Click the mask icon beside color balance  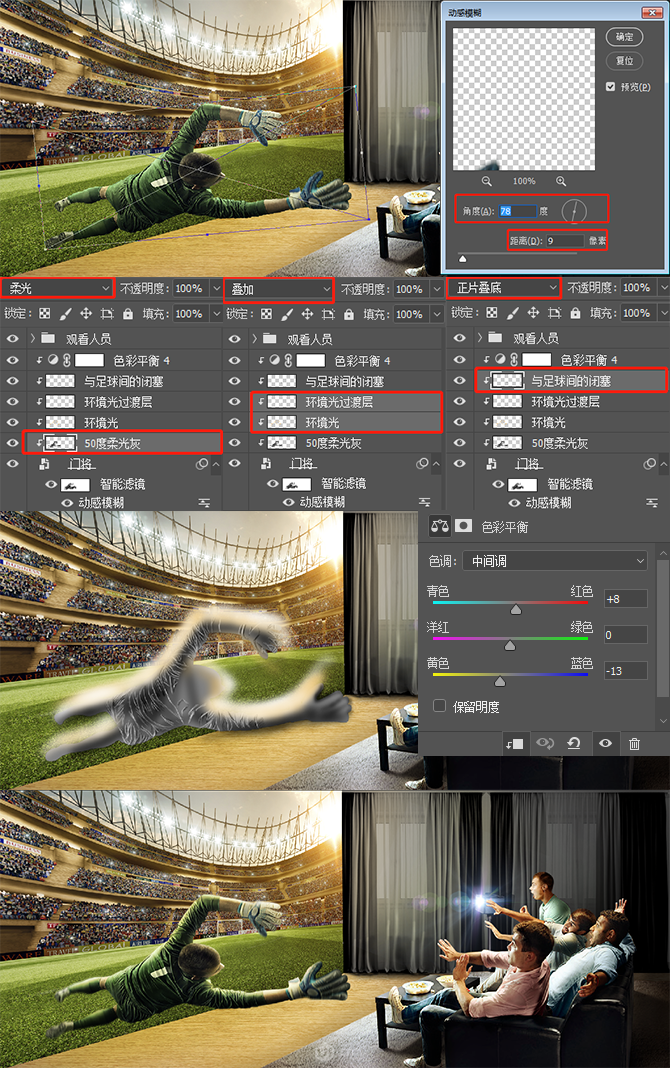pyautogui.click(x=464, y=526)
